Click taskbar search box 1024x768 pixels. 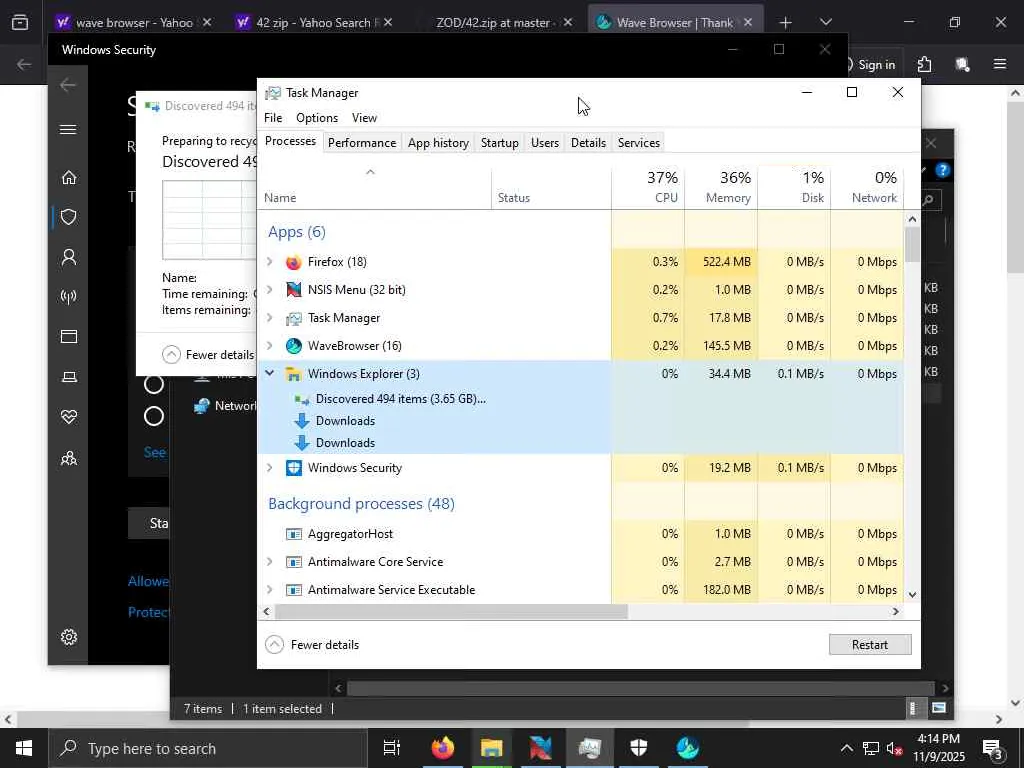(x=209, y=748)
